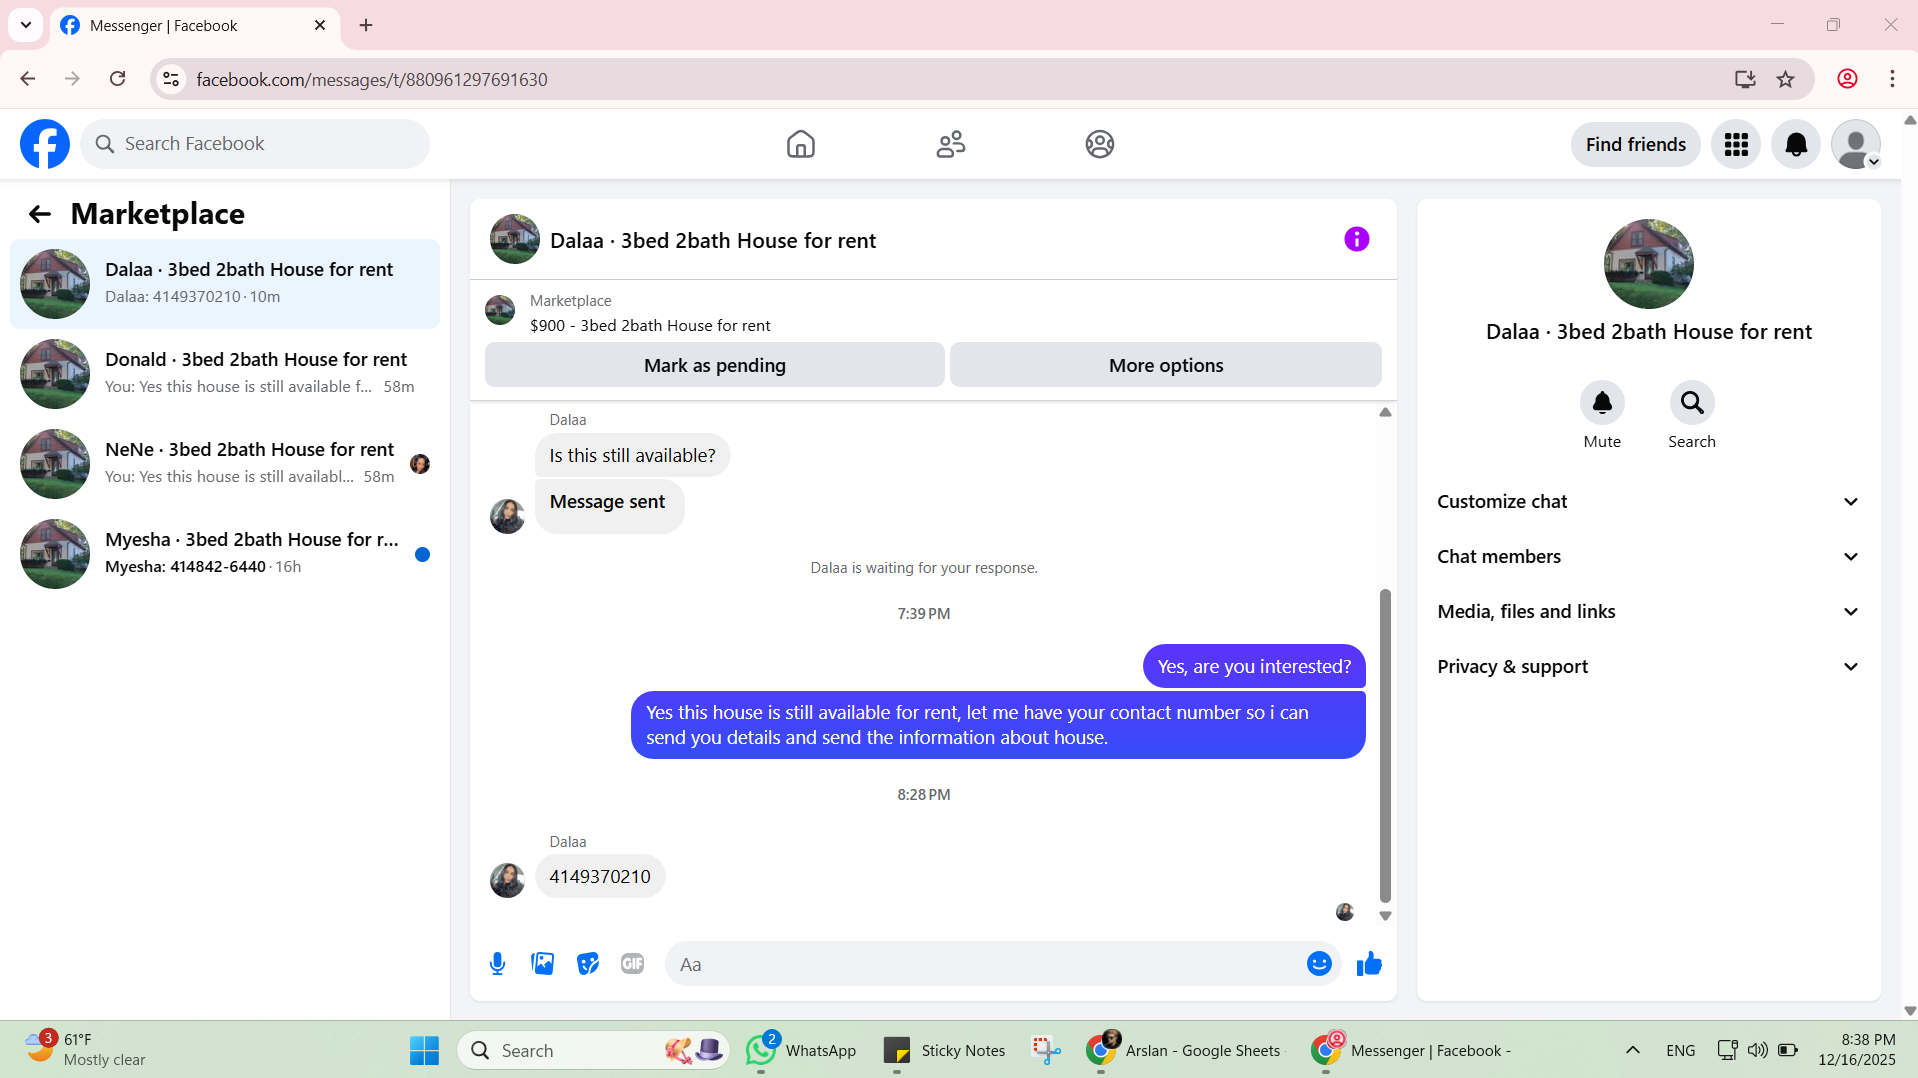1918x1078 pixels.
Task: Click the chat scrollbar down arrow
Action: (x=1385, y=916)
